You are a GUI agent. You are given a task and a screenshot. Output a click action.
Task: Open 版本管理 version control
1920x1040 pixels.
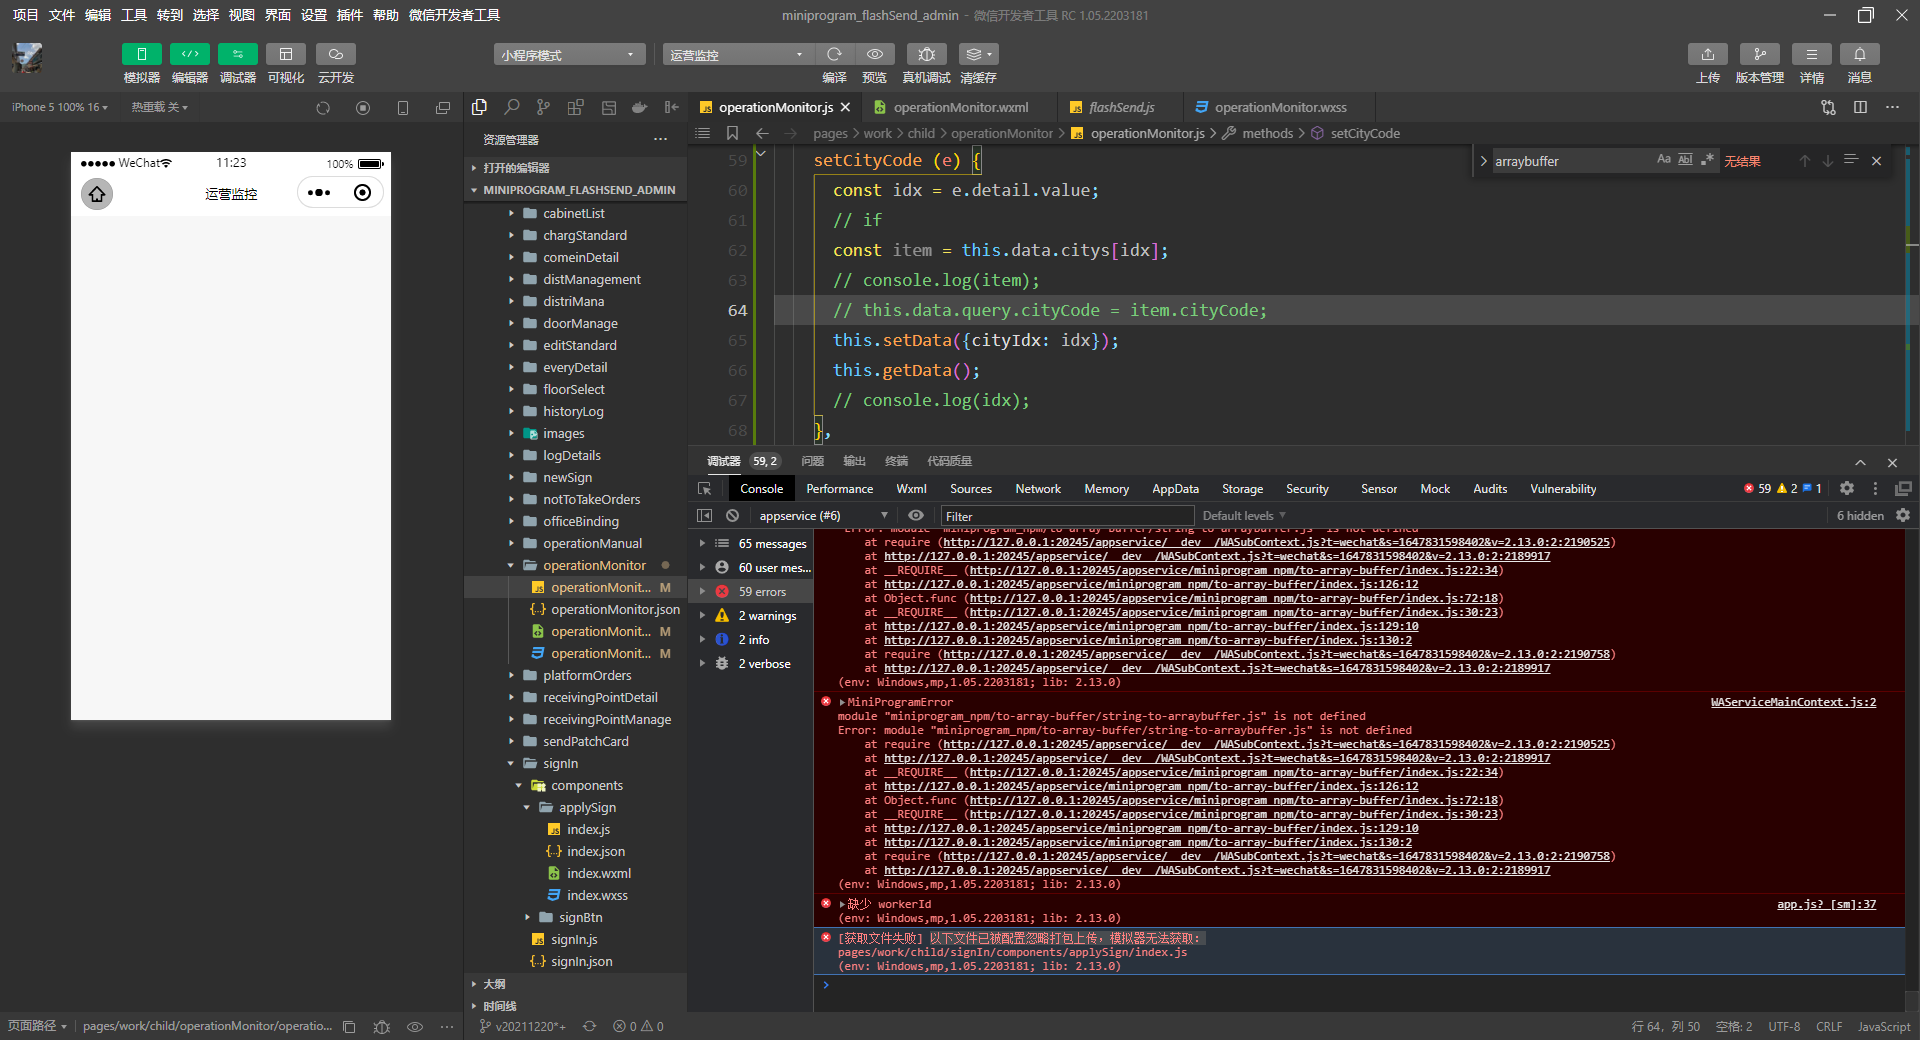coord(1760,54)
